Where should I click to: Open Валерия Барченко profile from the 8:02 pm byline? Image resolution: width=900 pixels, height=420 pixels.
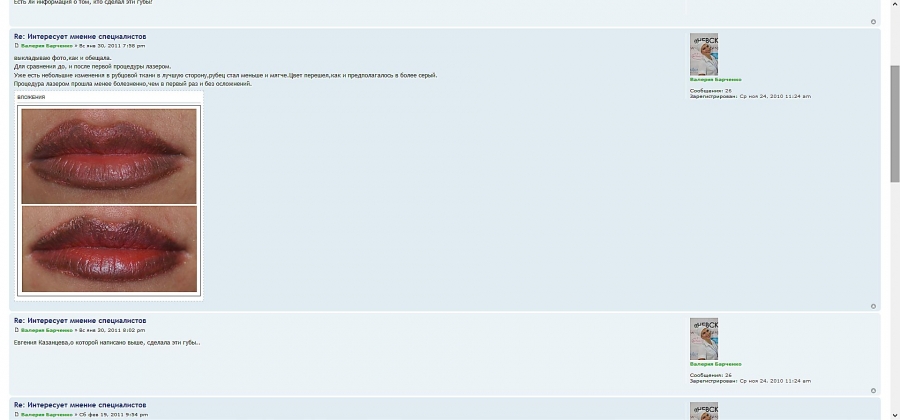47,330
